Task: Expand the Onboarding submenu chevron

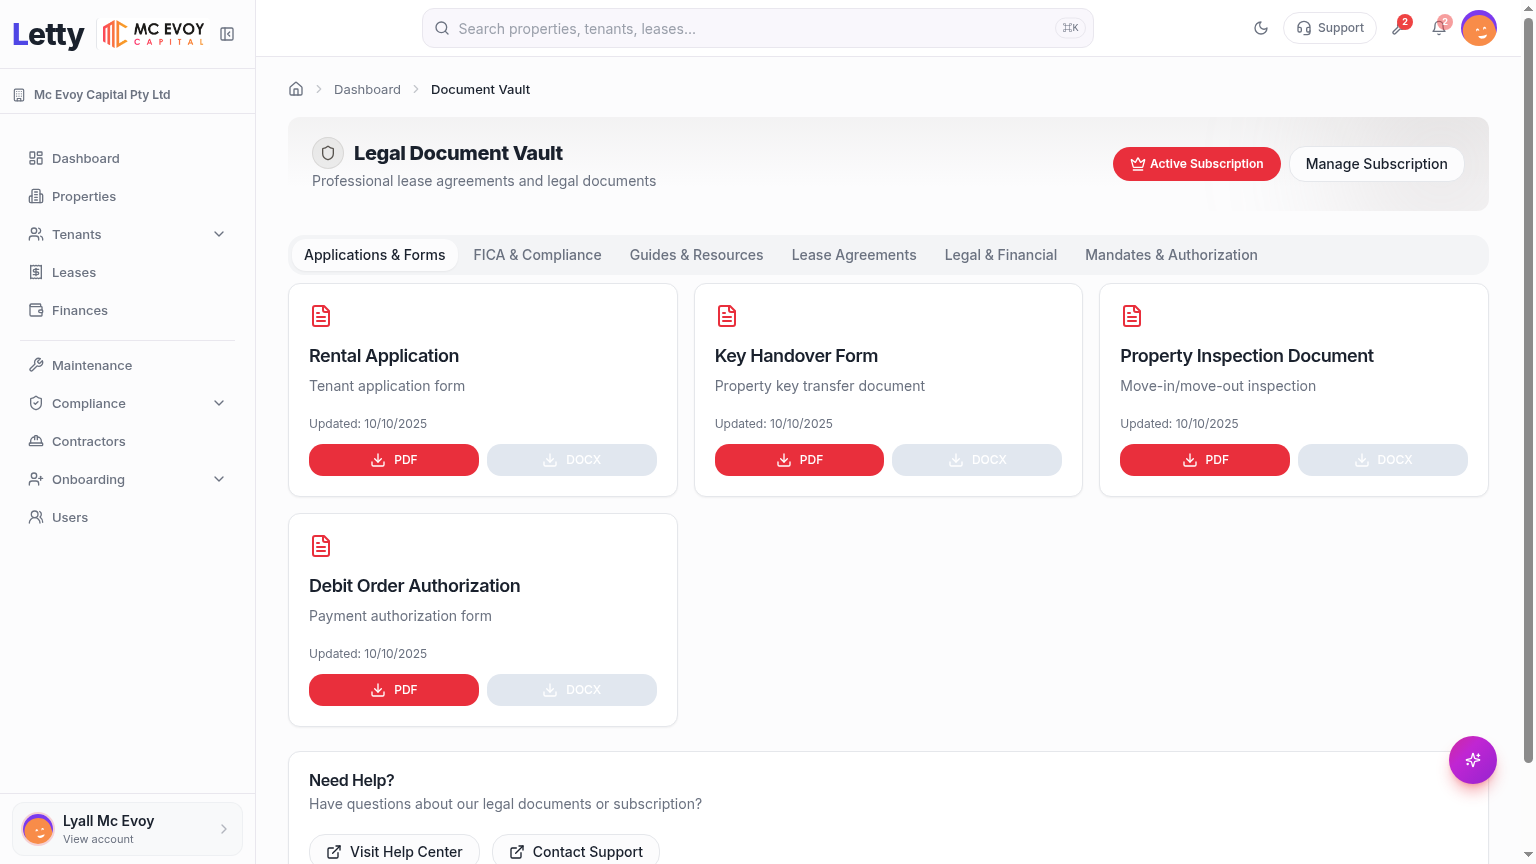Action: [x=219, y=479]
